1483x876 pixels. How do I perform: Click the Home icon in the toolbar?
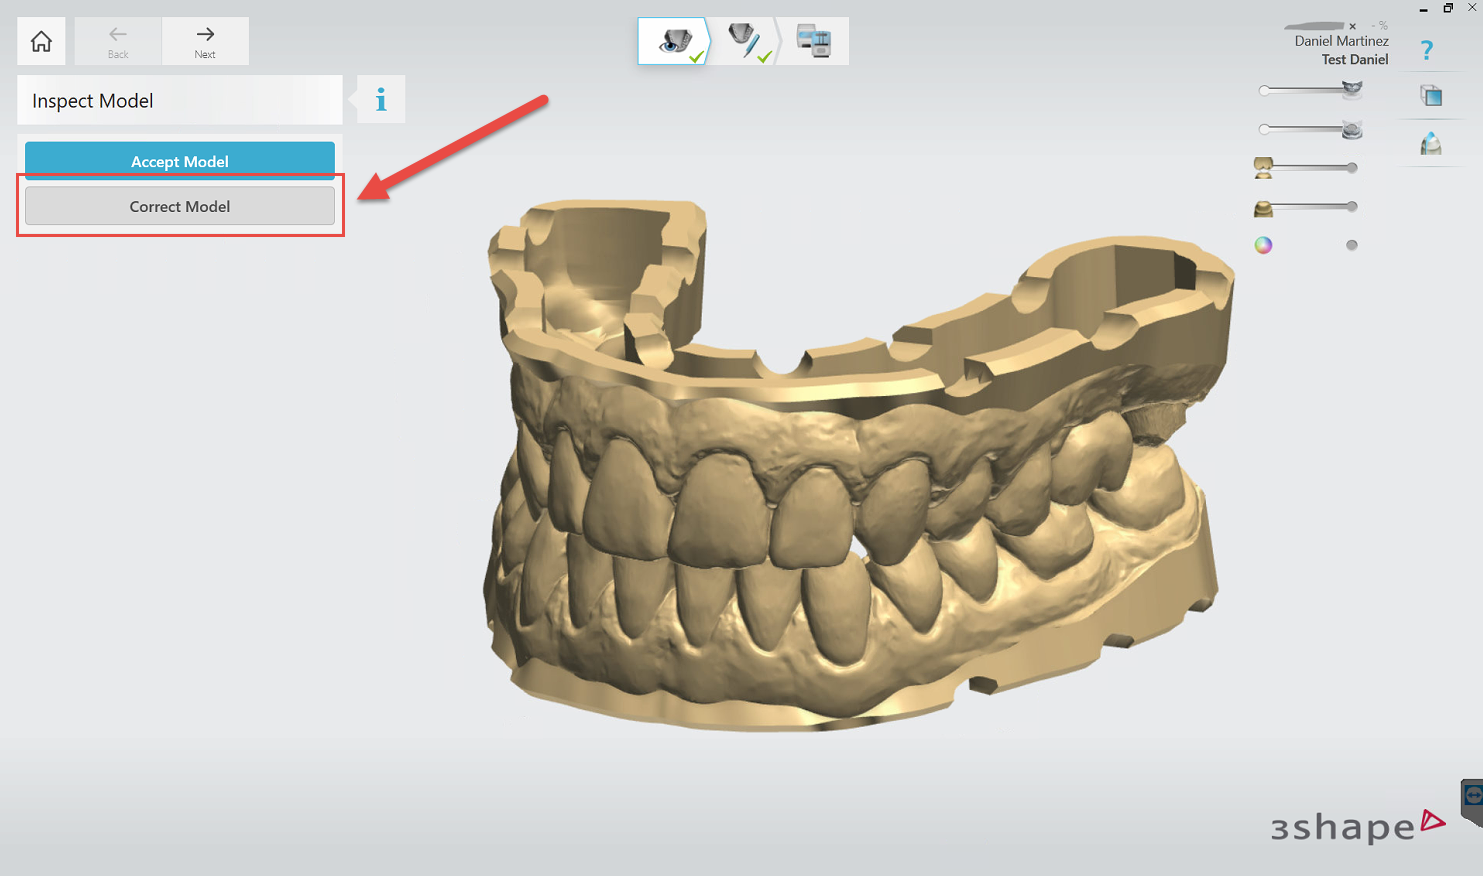click(40, 41)
